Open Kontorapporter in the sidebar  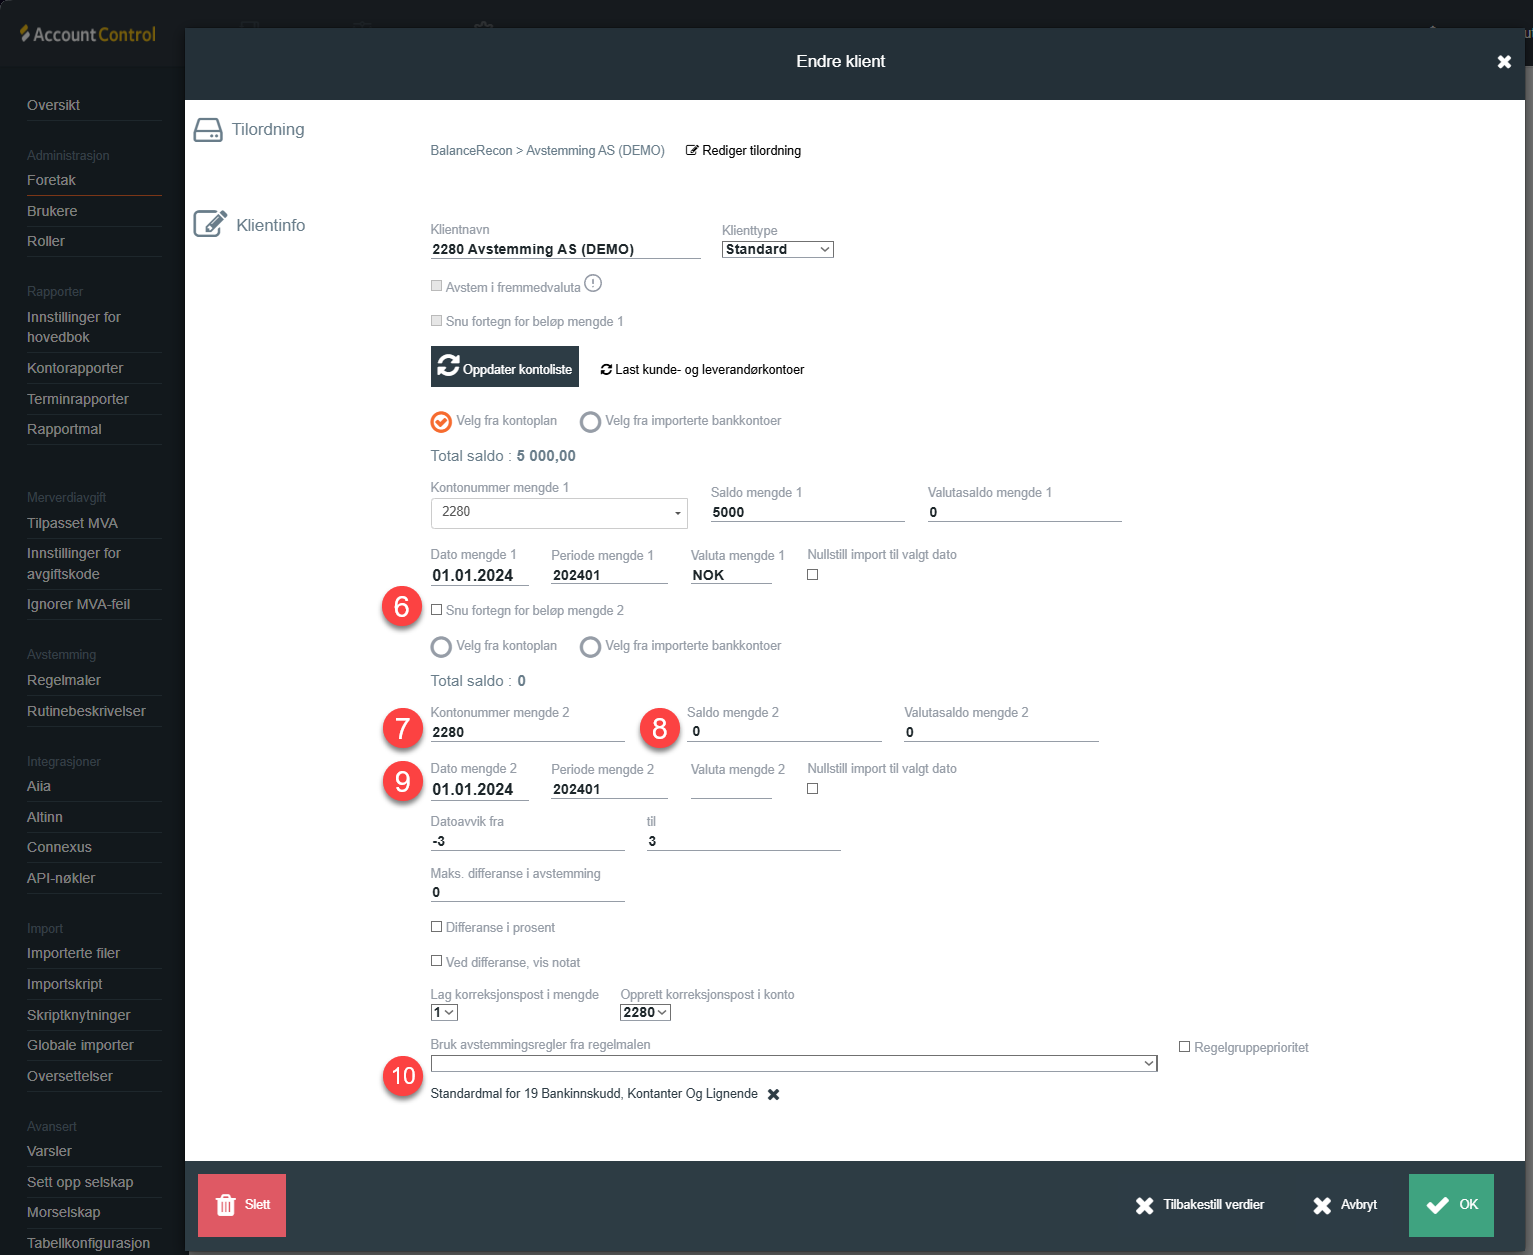click(x=75, y=368)
